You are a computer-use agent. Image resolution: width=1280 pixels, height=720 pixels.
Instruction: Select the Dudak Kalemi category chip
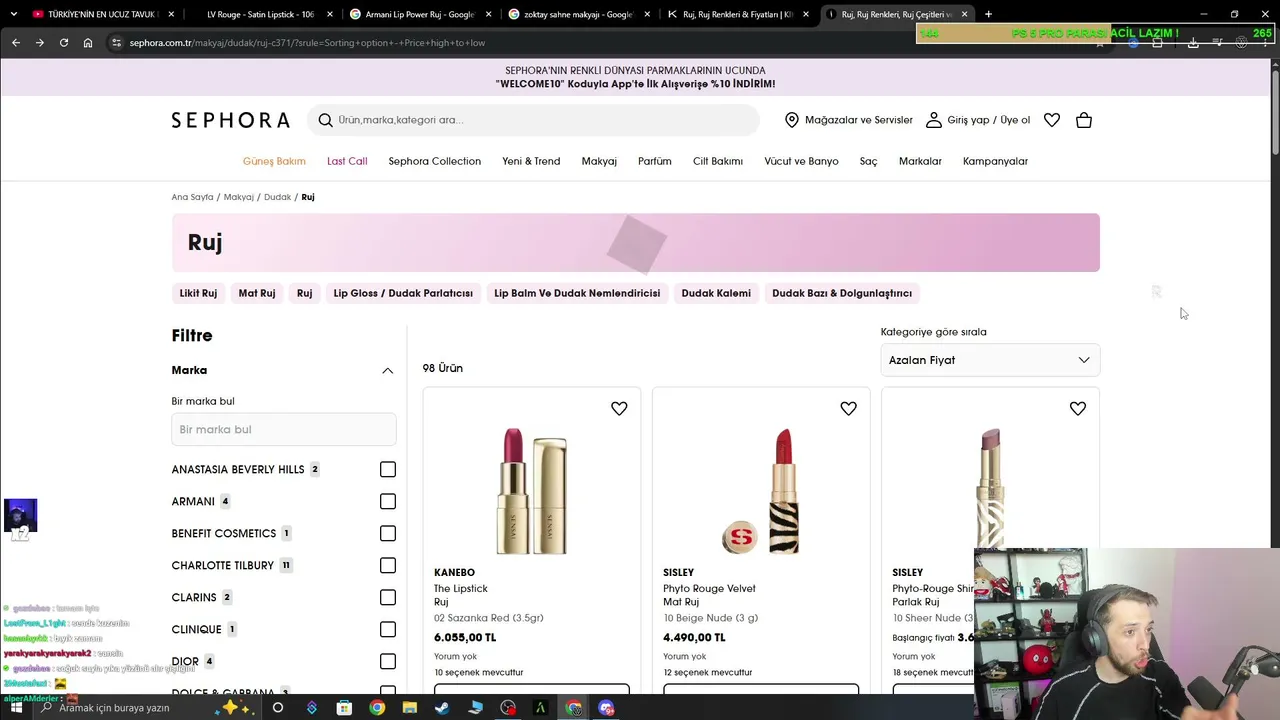pyautogui.click(x=716, y=293)
